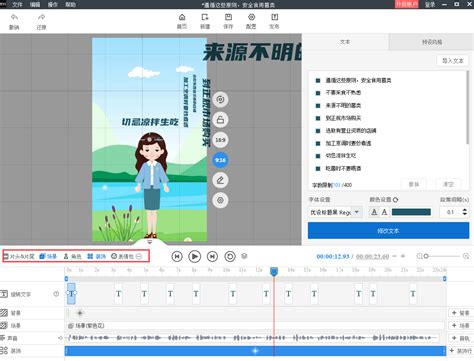Click the 清空 clear button
The width and height of the screenshot is (474, 361).
coord(448,184)
